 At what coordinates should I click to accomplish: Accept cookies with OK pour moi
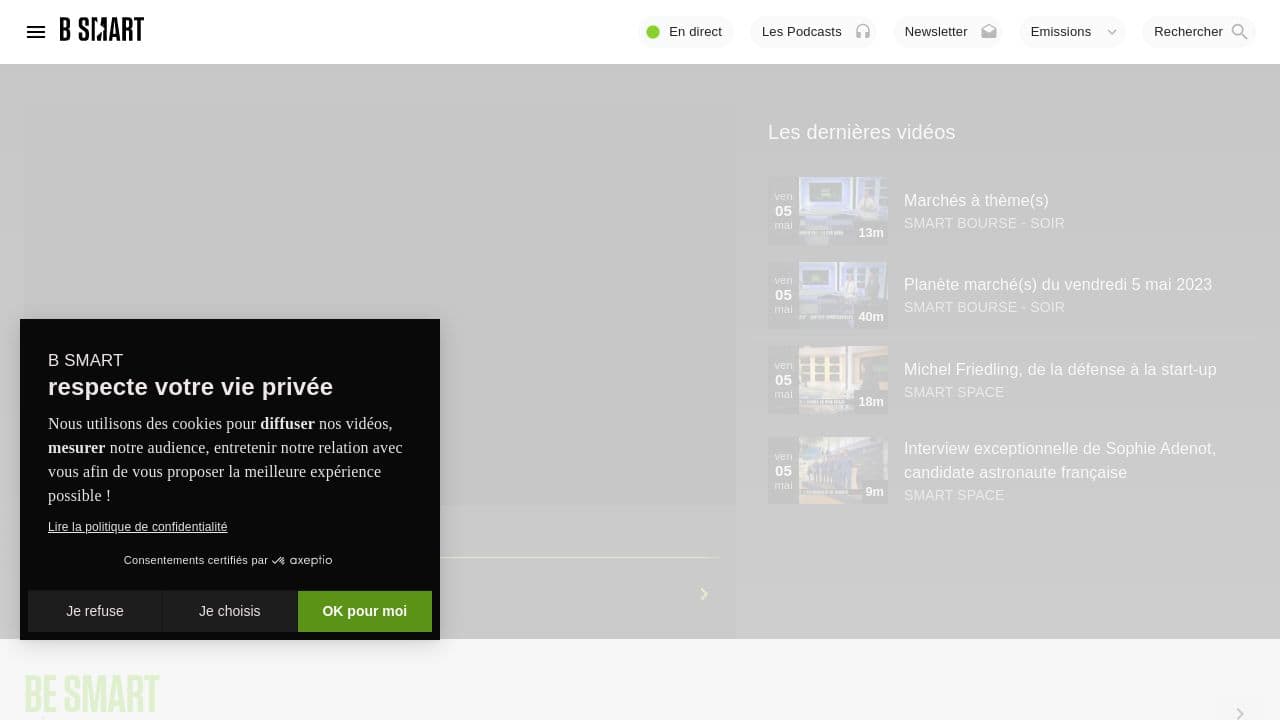(364, 611)
